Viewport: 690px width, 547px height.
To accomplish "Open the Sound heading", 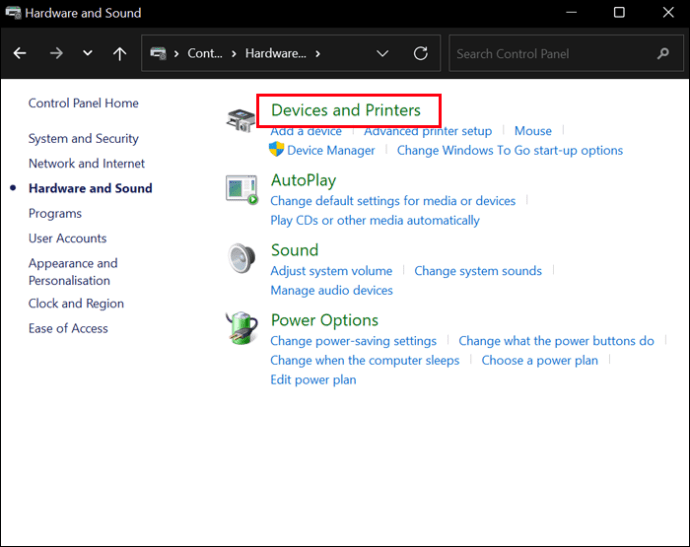I will (x=295, y=250).
